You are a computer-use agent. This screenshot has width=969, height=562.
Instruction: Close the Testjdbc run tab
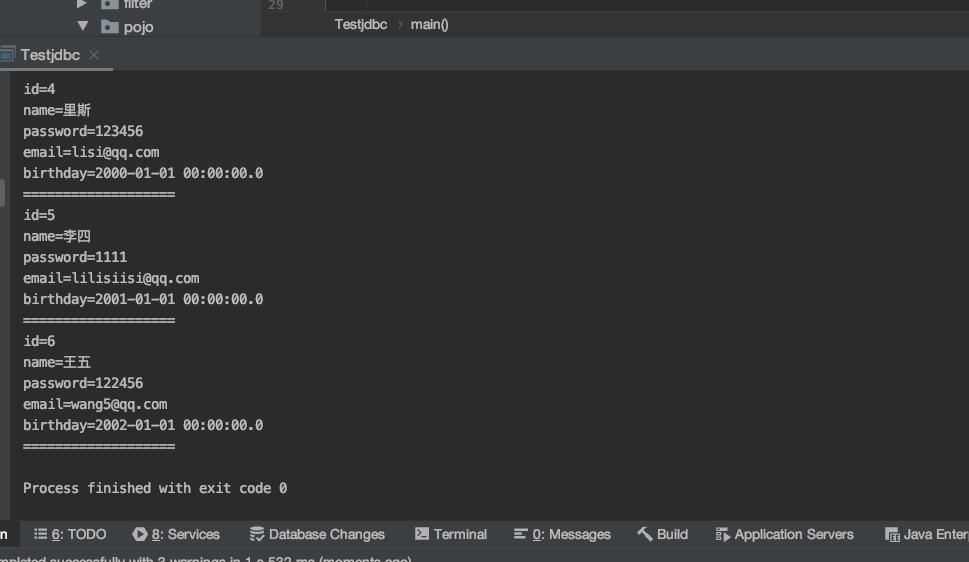click(x=94, y=55)
